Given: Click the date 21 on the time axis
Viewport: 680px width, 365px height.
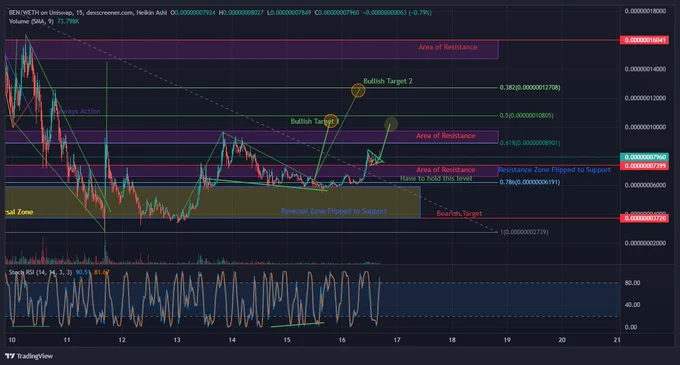Looking at the screenshot, I should pos(617,340).
